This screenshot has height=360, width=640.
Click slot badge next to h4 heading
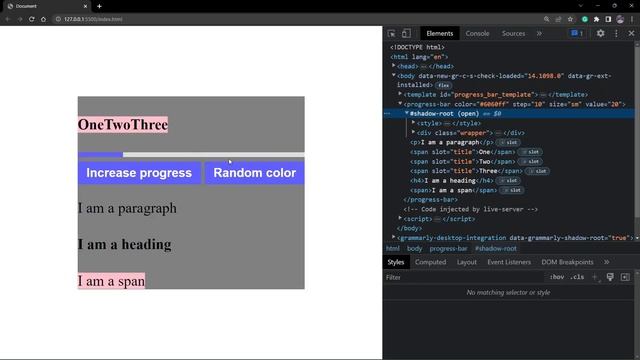(509, 180)
